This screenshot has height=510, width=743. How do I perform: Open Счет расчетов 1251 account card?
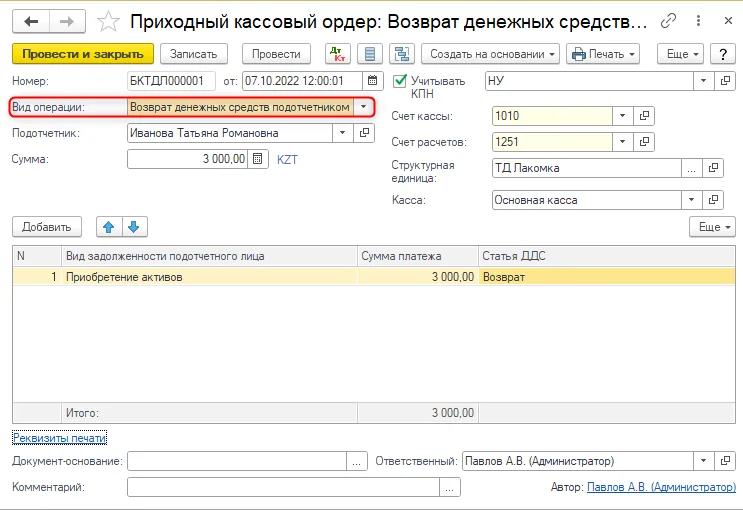pos(644,141)
